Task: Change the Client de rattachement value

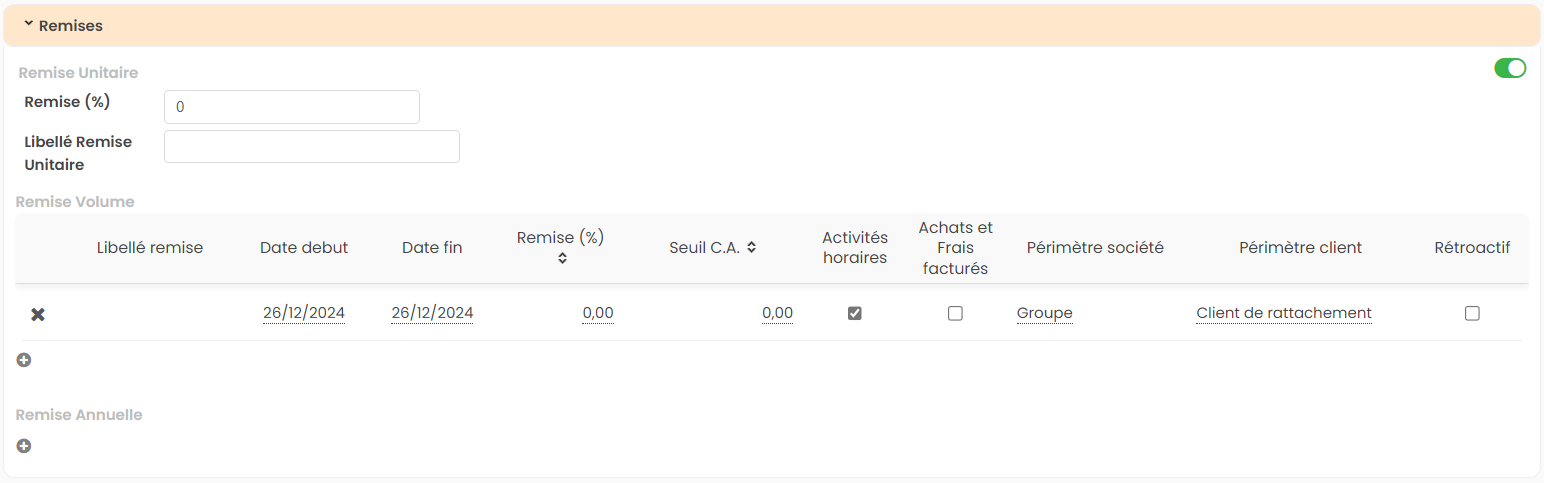Action: 1283,313
